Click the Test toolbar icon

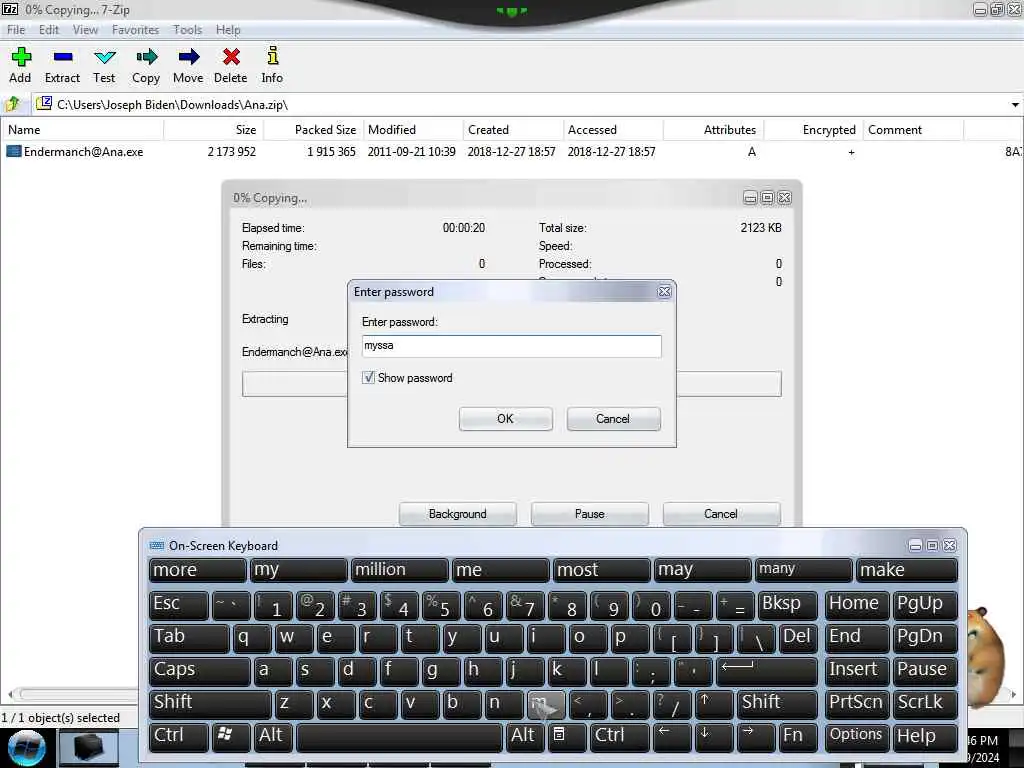click(x=104, y=57)
